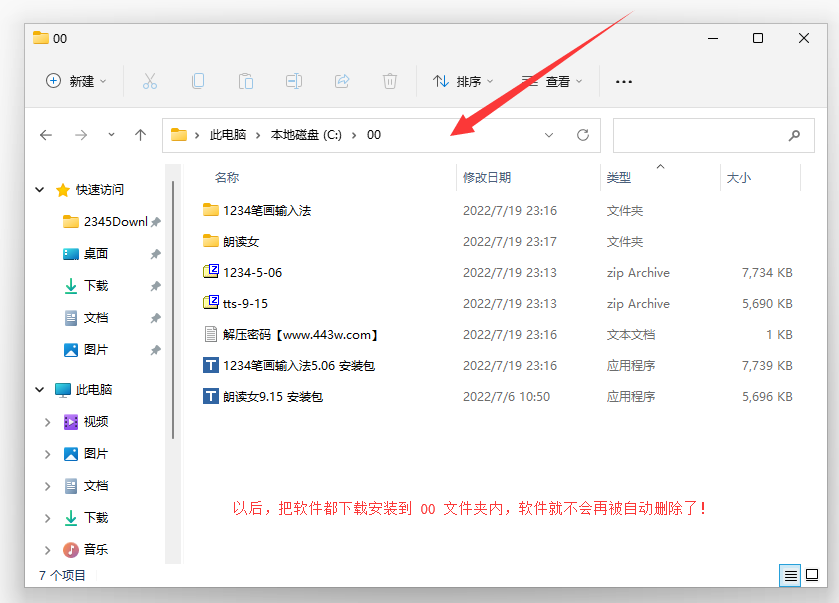Select the Rename icon in the toolbar

coord(294,81)
